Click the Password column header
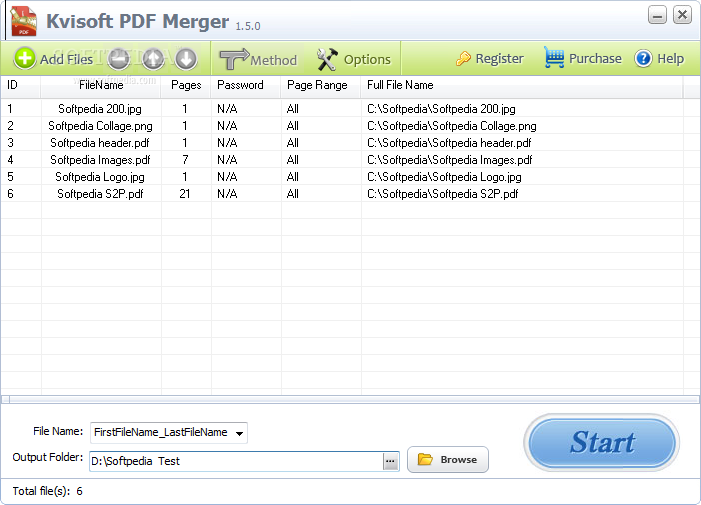 (246, 85)
